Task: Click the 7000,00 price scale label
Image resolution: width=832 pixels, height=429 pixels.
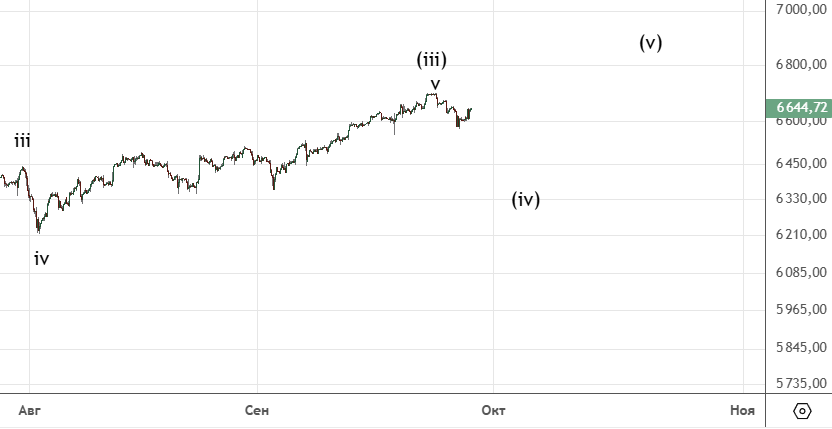Action: (802, 10)
